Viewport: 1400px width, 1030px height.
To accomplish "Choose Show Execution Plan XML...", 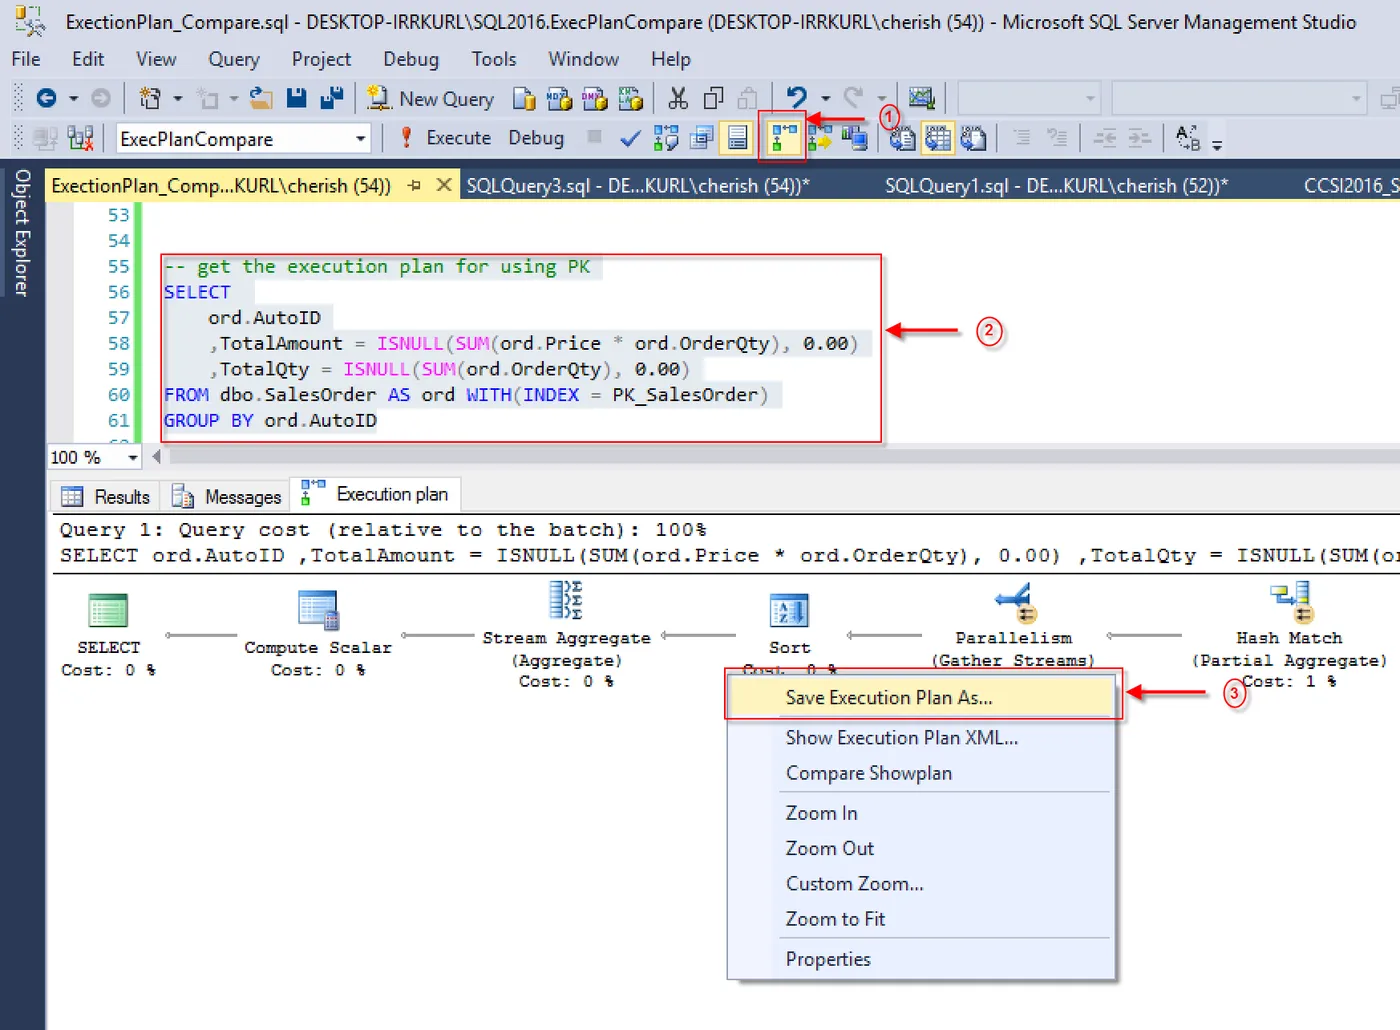I will (x=921, y=738).
